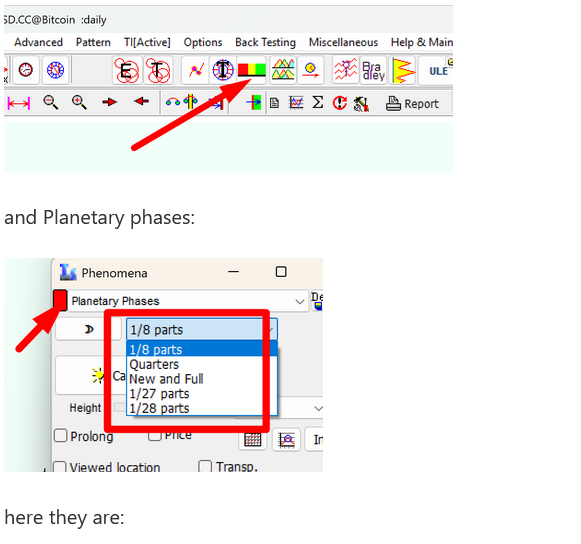
Task: Click the red right arrow scroll icon
Action: coord(109,102)
